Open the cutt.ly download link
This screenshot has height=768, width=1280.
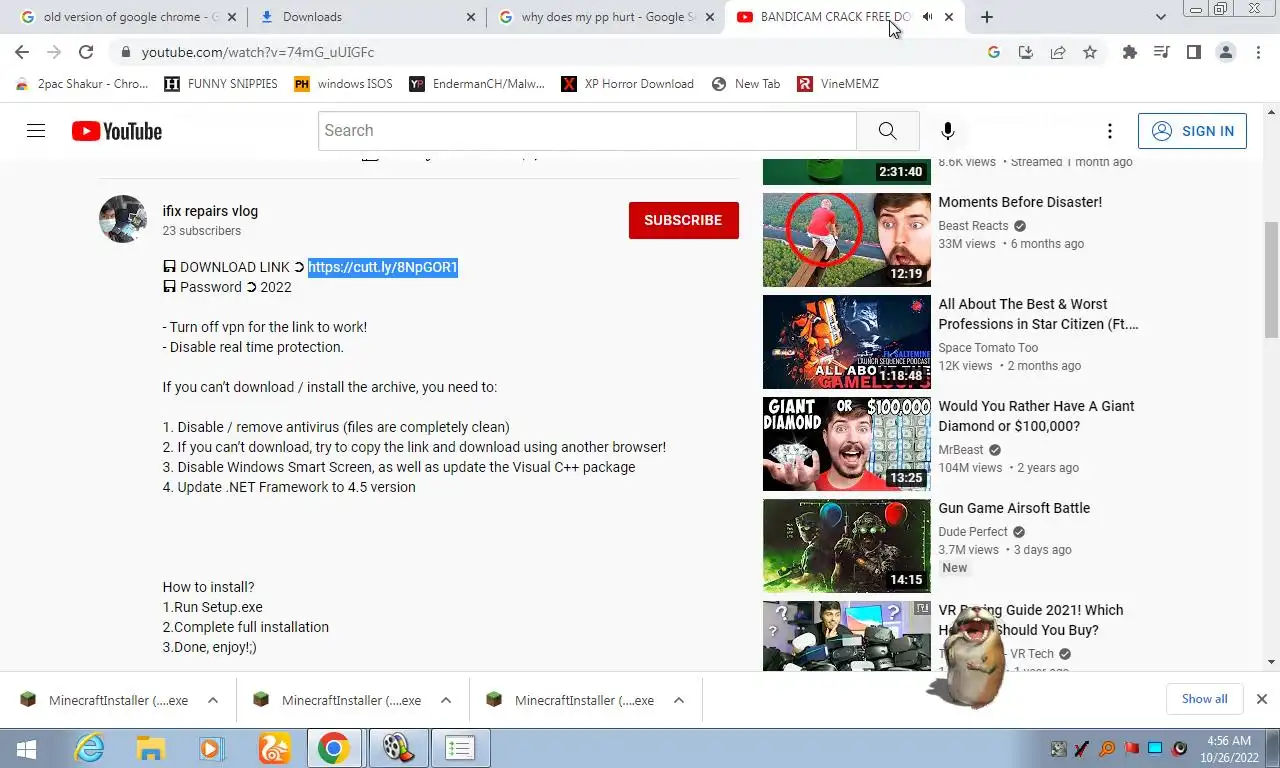point(383,267)
